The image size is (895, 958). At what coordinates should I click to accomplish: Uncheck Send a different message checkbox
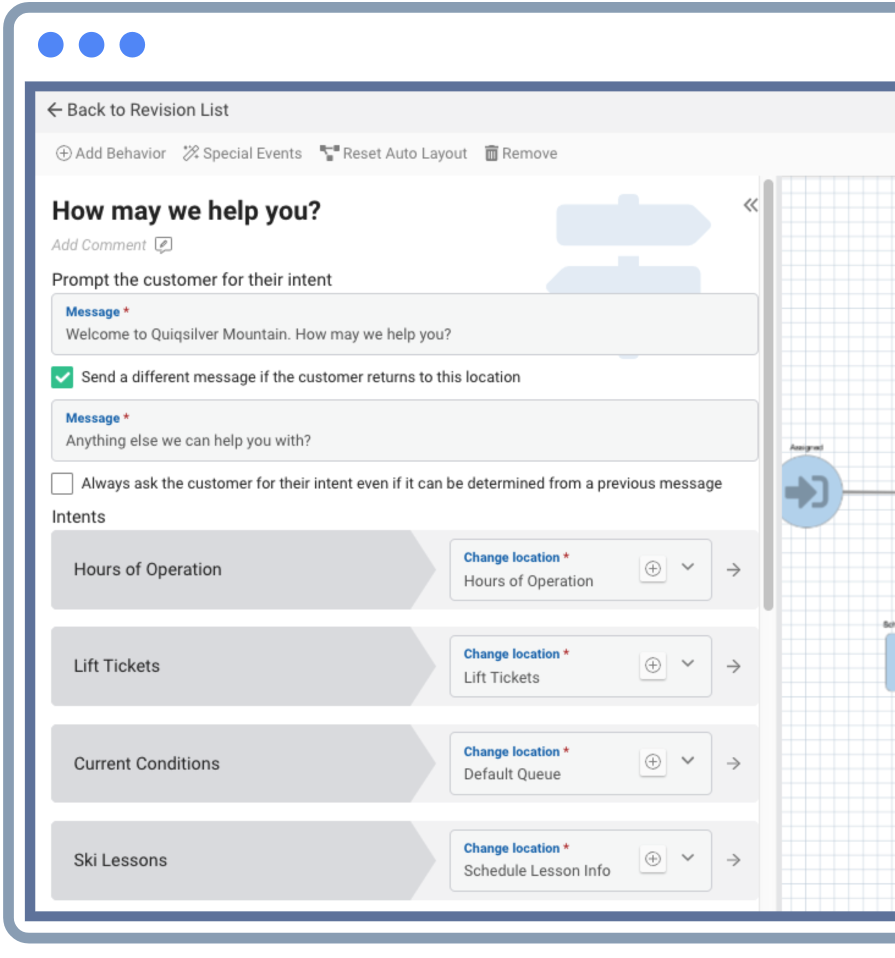point(63,377)
